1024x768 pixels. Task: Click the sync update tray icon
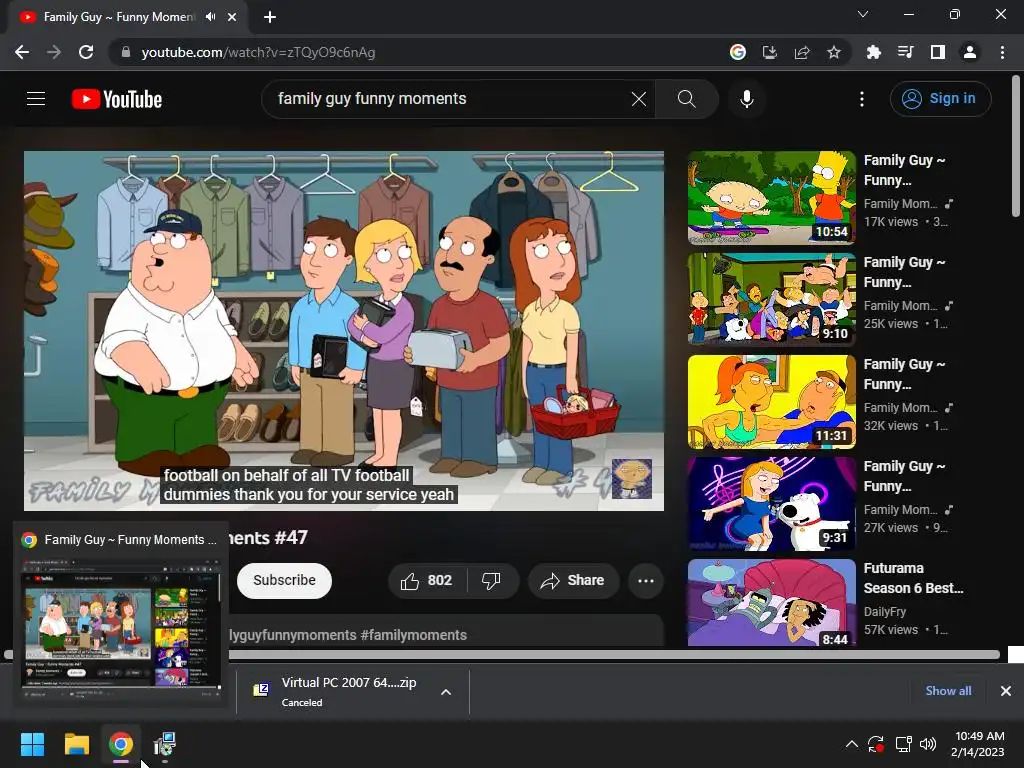876,744
